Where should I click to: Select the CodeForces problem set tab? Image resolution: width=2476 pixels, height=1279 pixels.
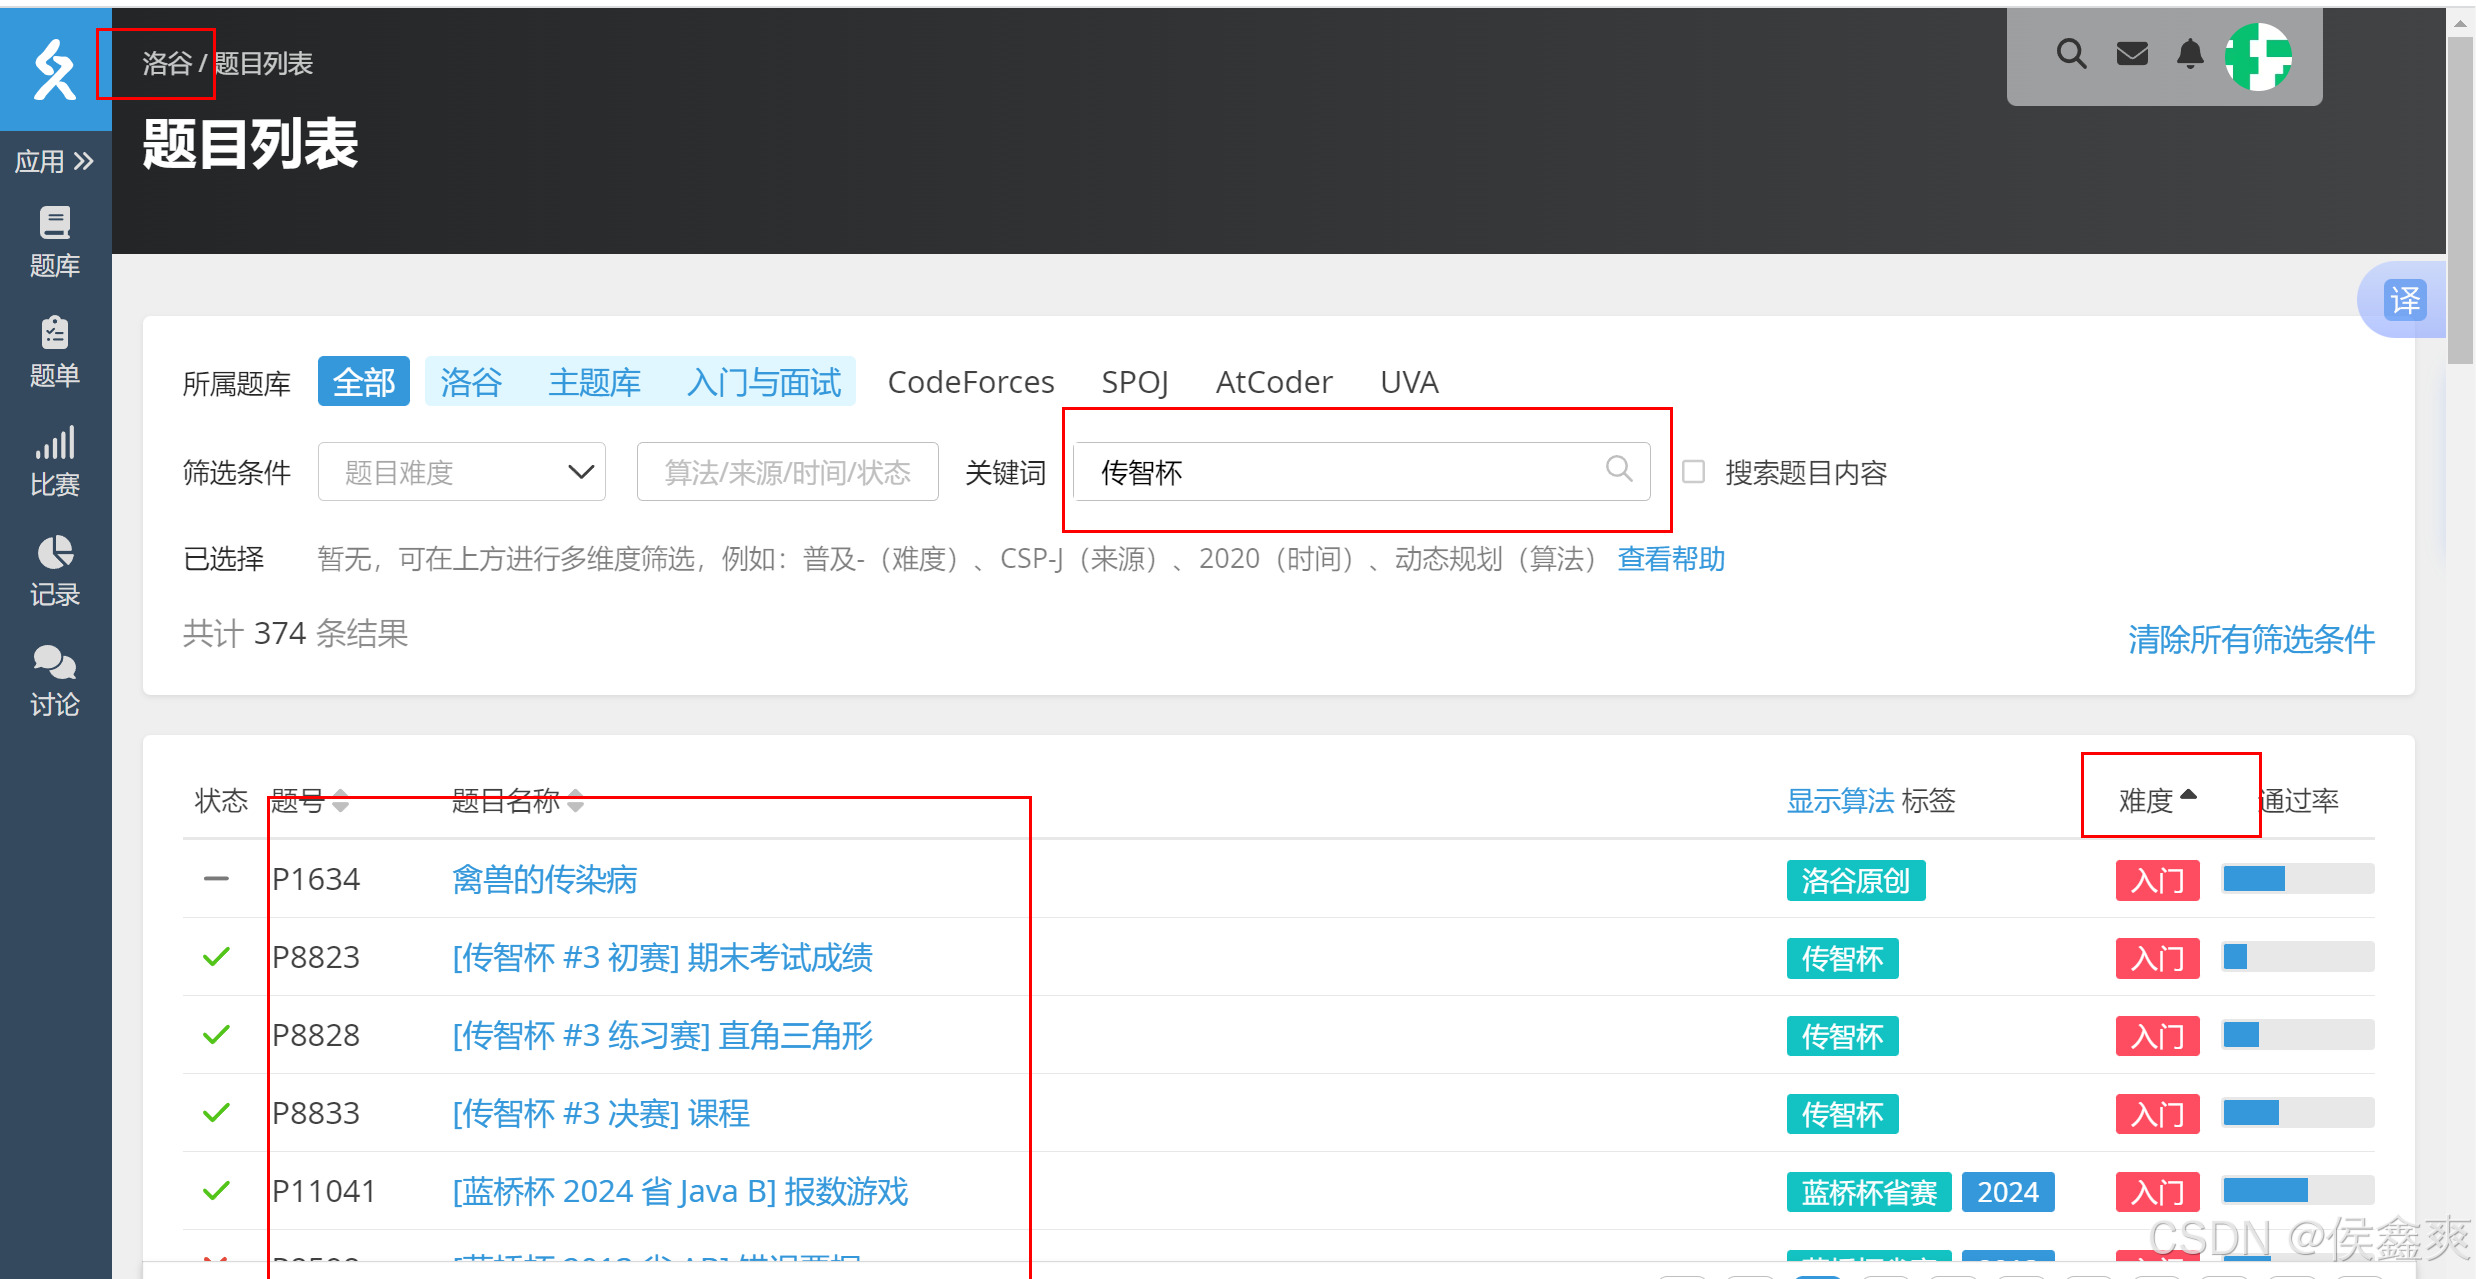coord(970,382)
